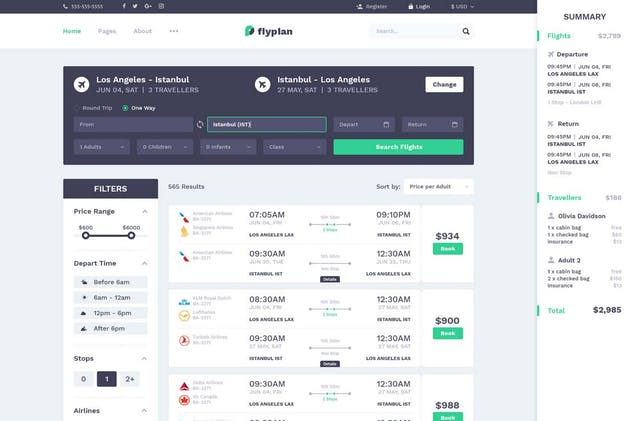Viewport: 632px width, 421px height.
Task: Click the $6000 price range maximum handle
Action: tap(131, 236)
